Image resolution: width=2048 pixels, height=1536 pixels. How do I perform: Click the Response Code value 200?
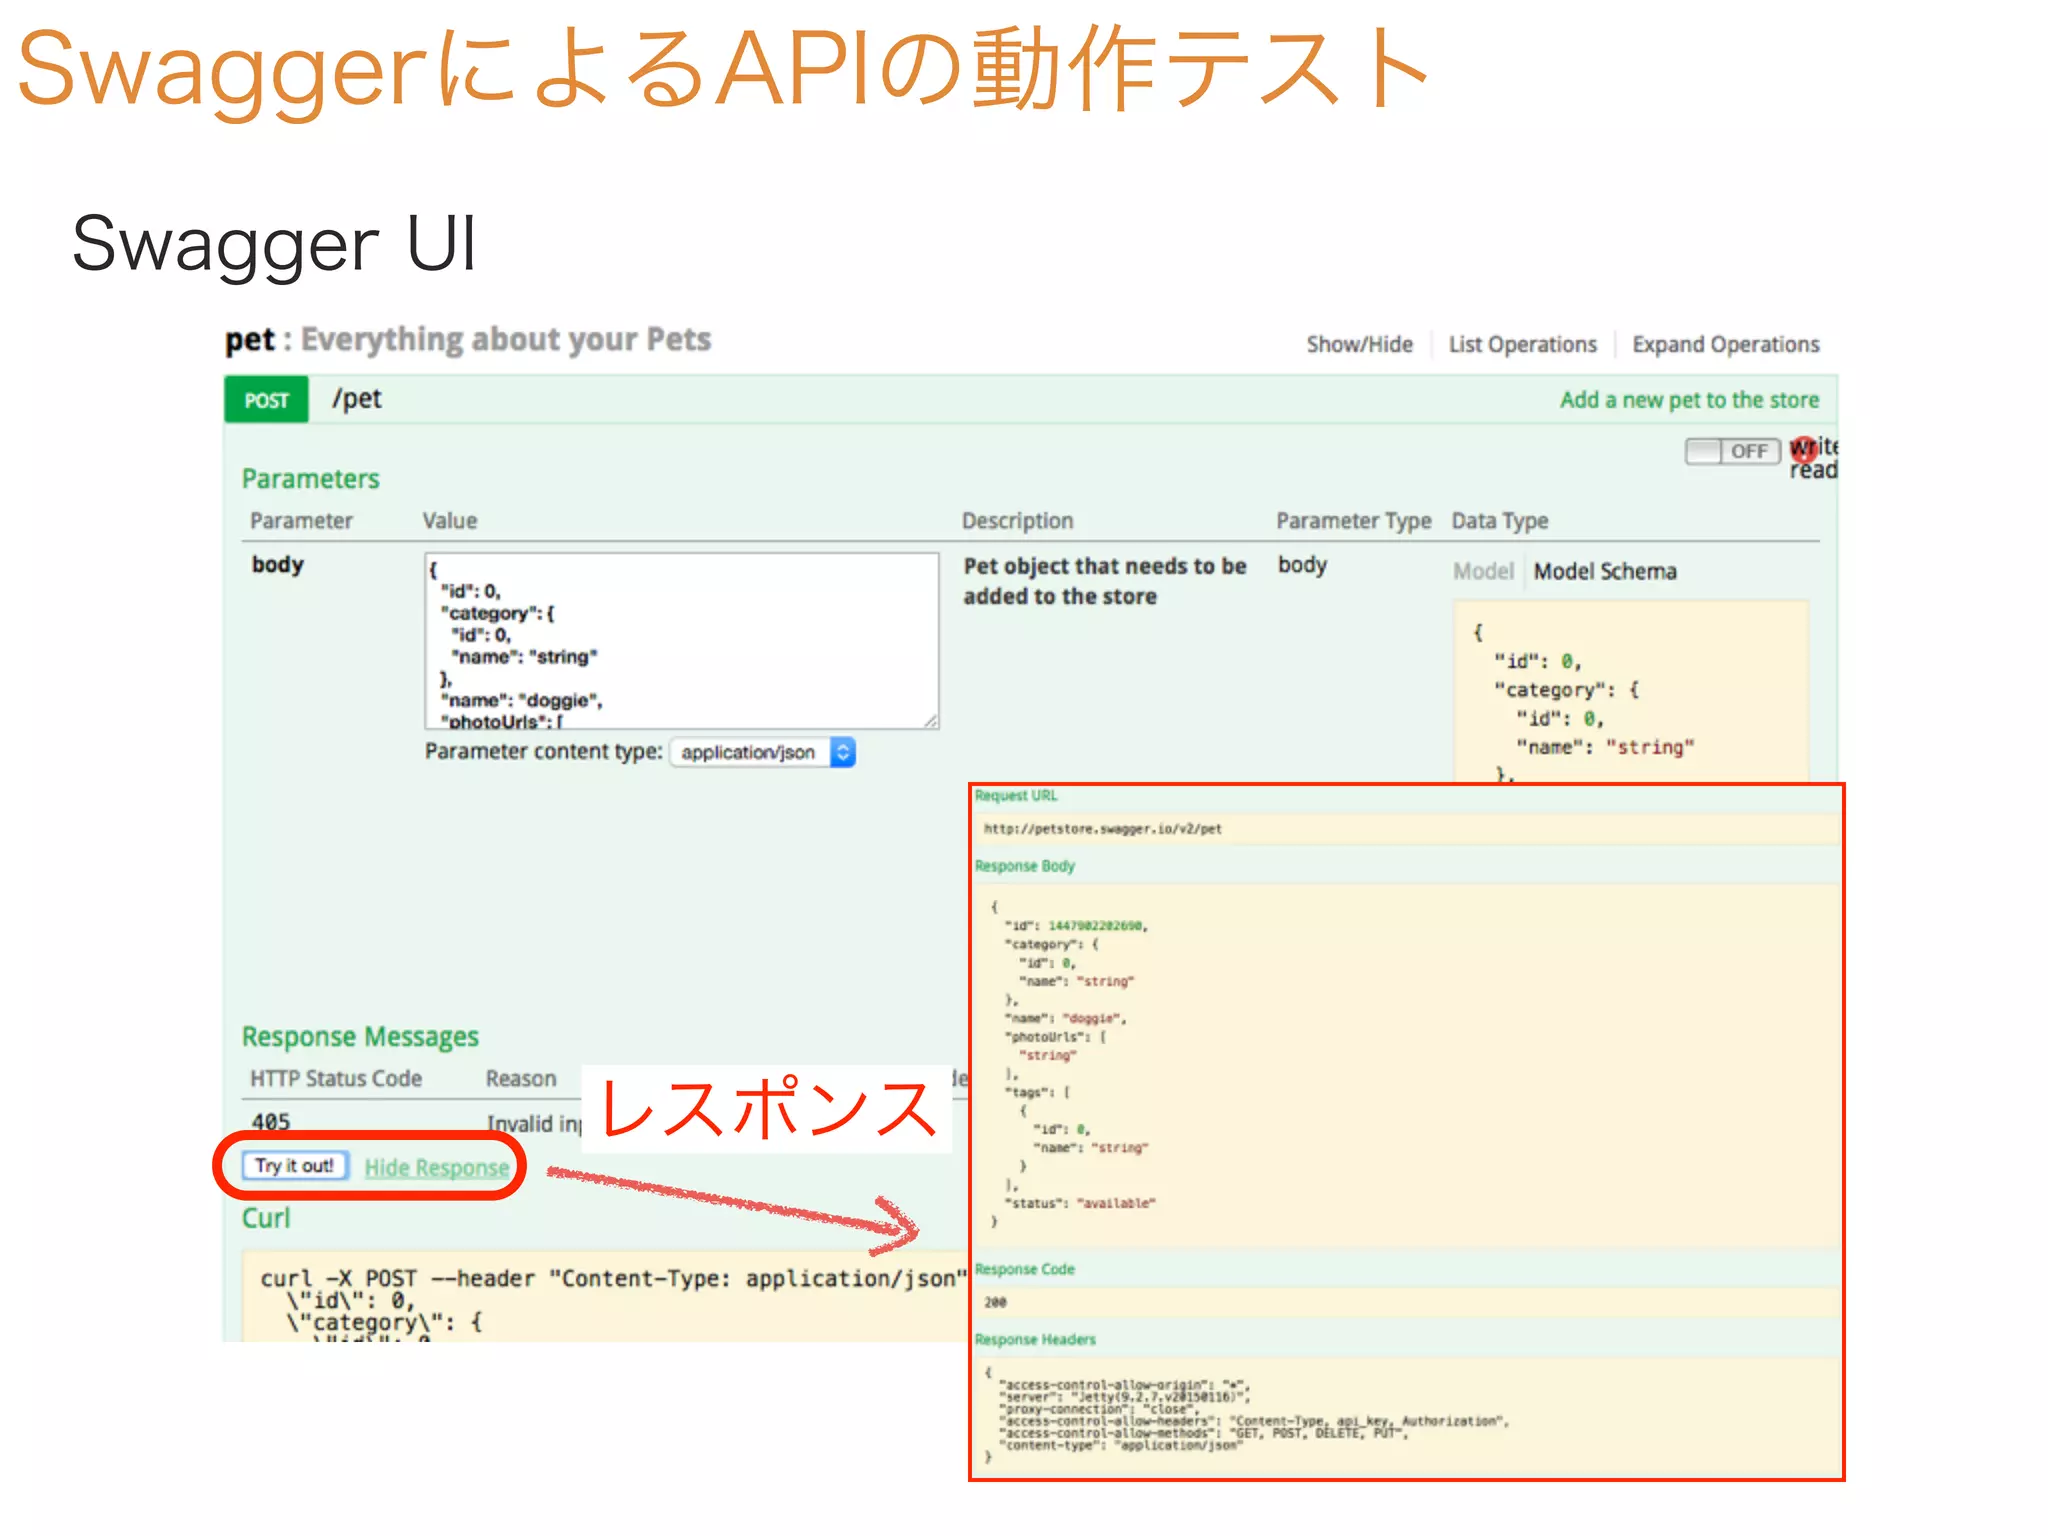[995, 1302]
